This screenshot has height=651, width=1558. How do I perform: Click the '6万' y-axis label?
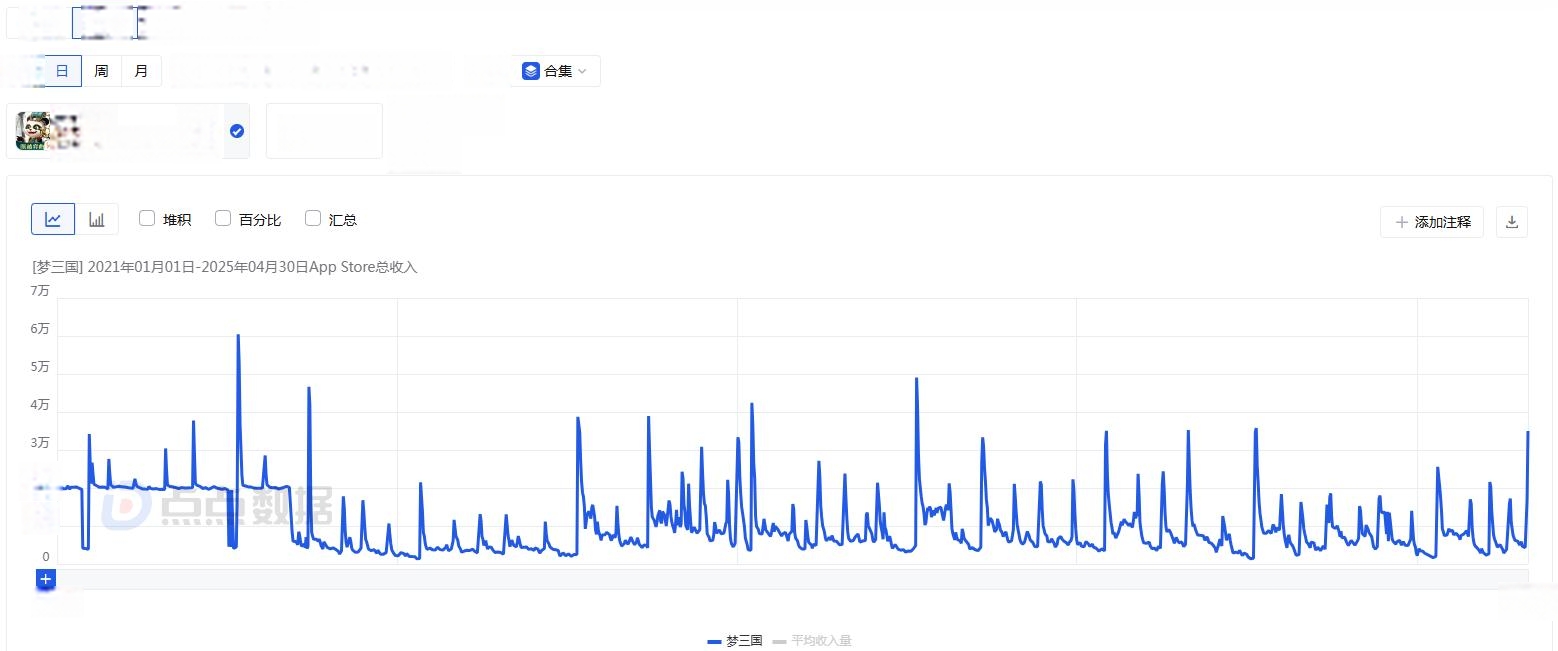(x=40, y=328)
